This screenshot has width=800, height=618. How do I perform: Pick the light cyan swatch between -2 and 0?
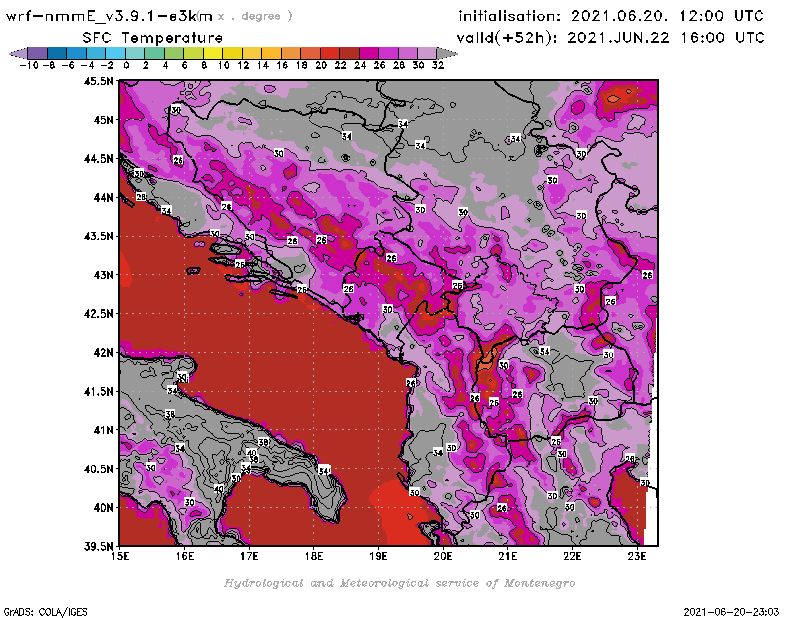click(x=115, y=53)
